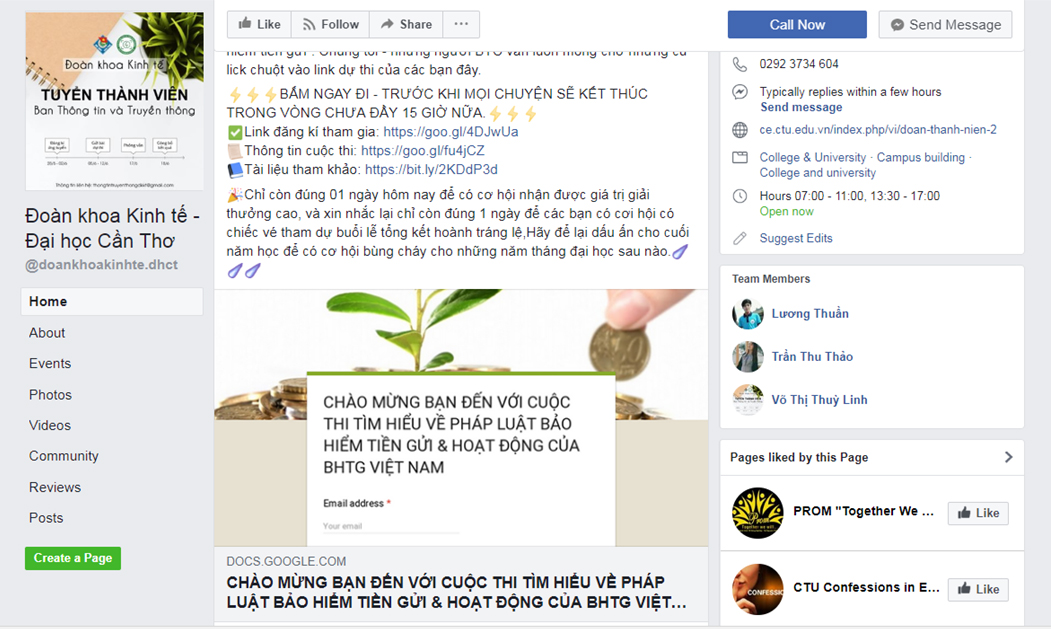
Task: Go to the Reviews section
Action: pos(55,488)
